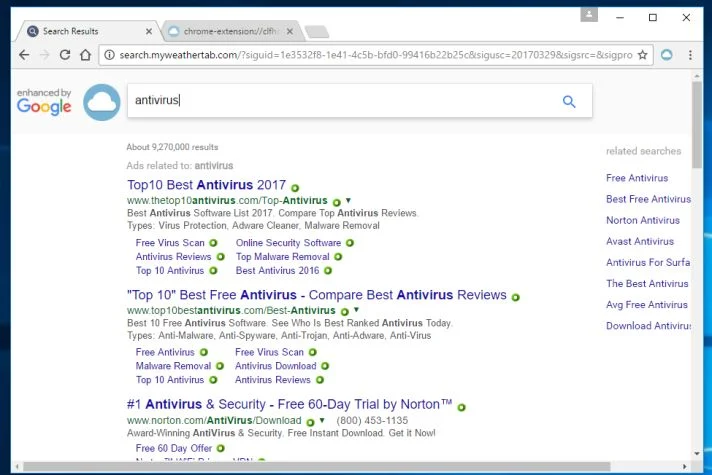
Task: Bookmark this page with the star
Action: tap(643, 55)
